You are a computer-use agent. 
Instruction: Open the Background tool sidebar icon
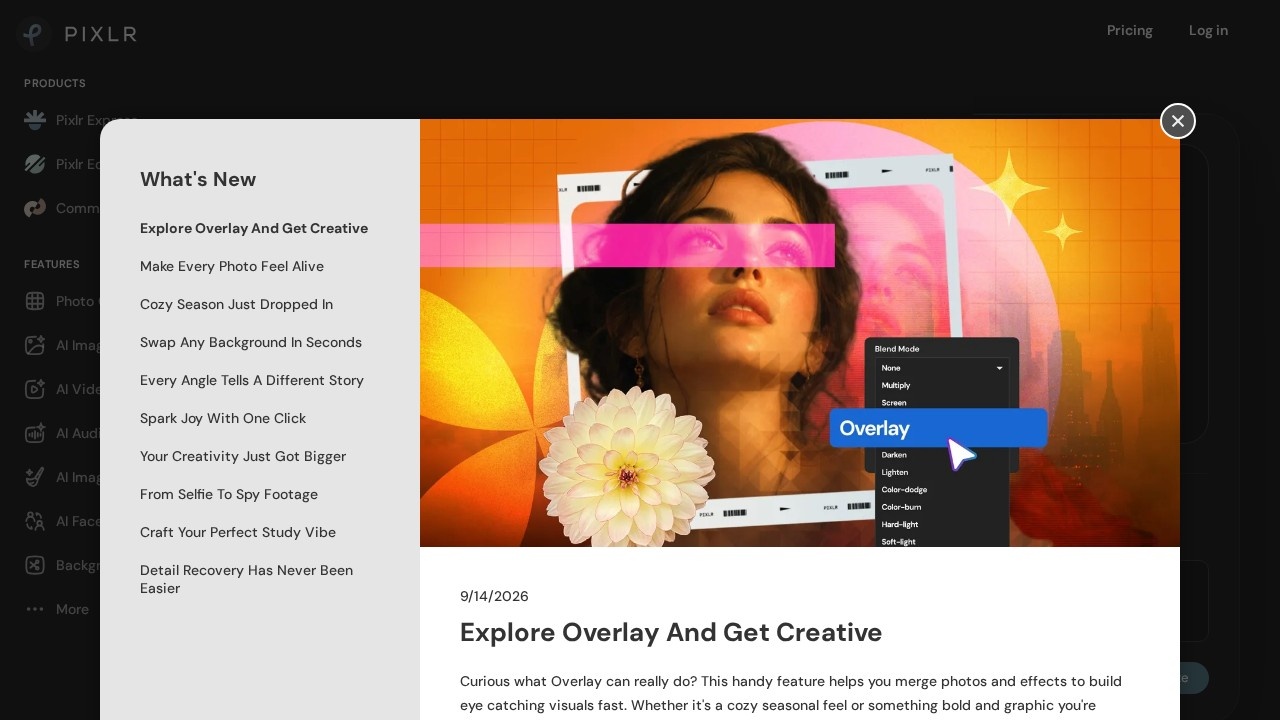[x=35, y=565]
